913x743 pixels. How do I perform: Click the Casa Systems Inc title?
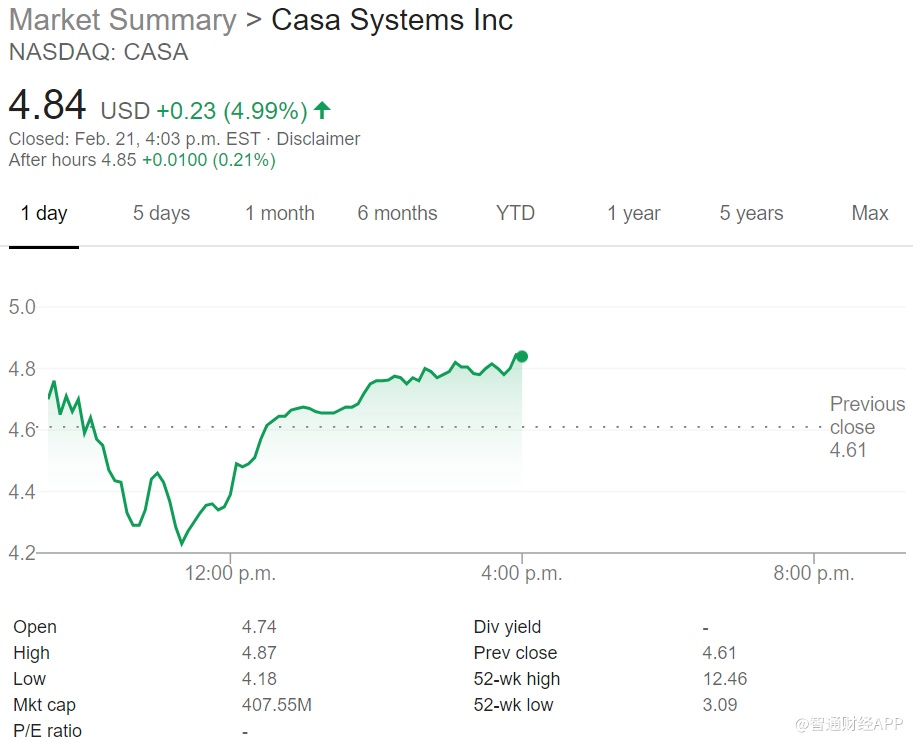pos(392,20)
